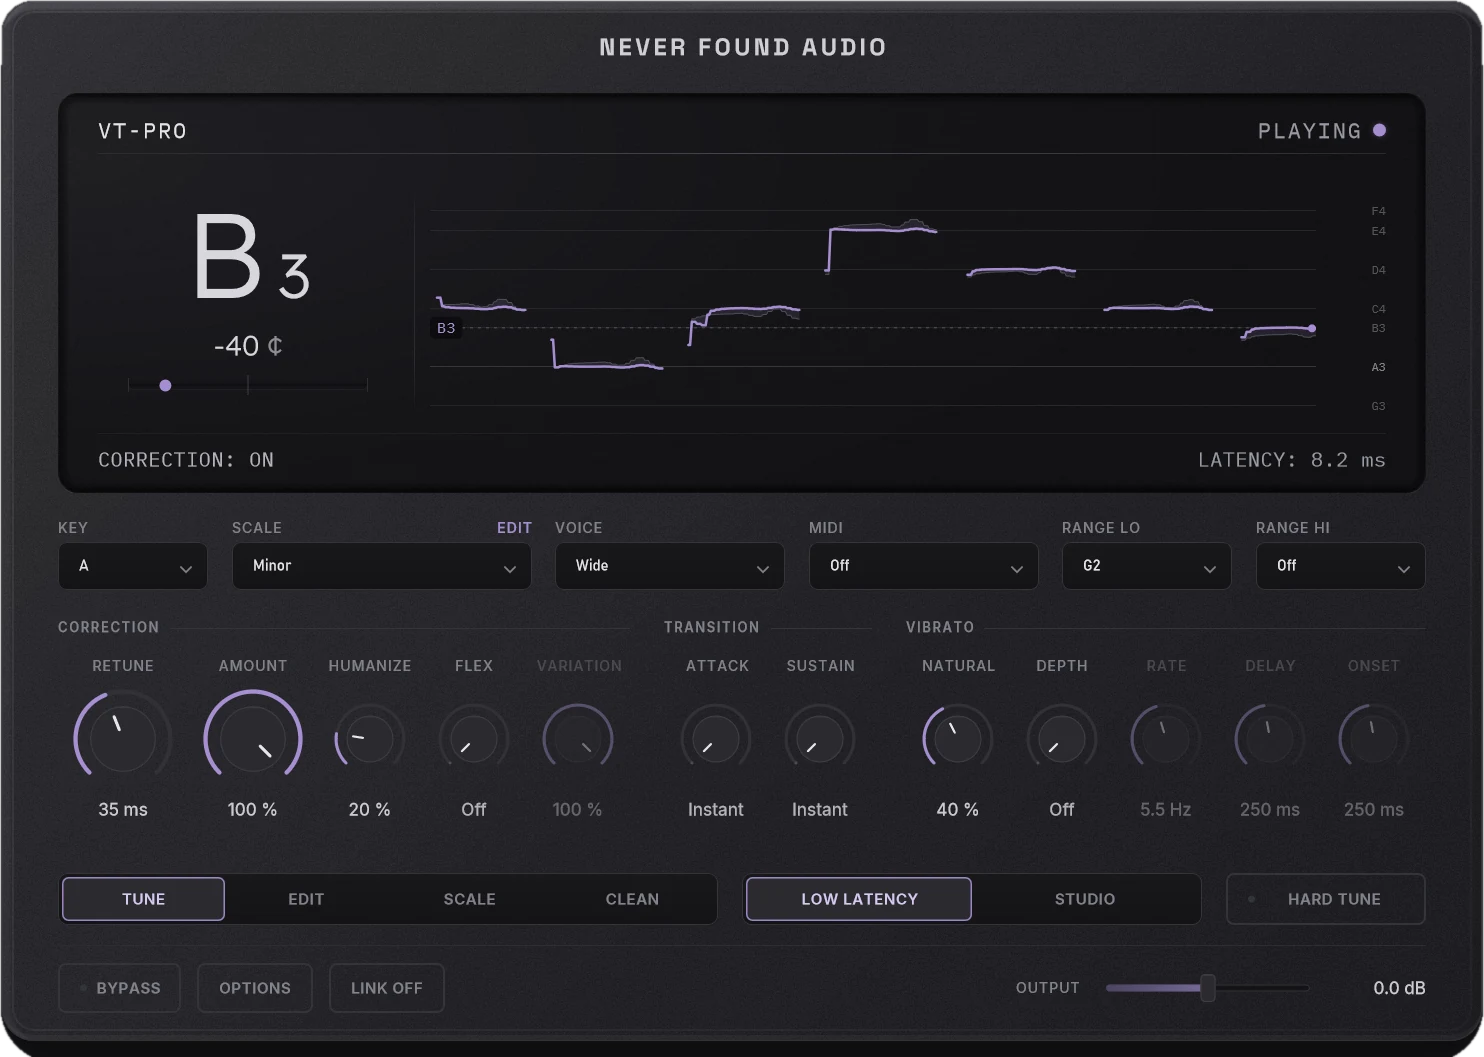
Task: Click the Sustain transition knob
Action: coord(820,739)
